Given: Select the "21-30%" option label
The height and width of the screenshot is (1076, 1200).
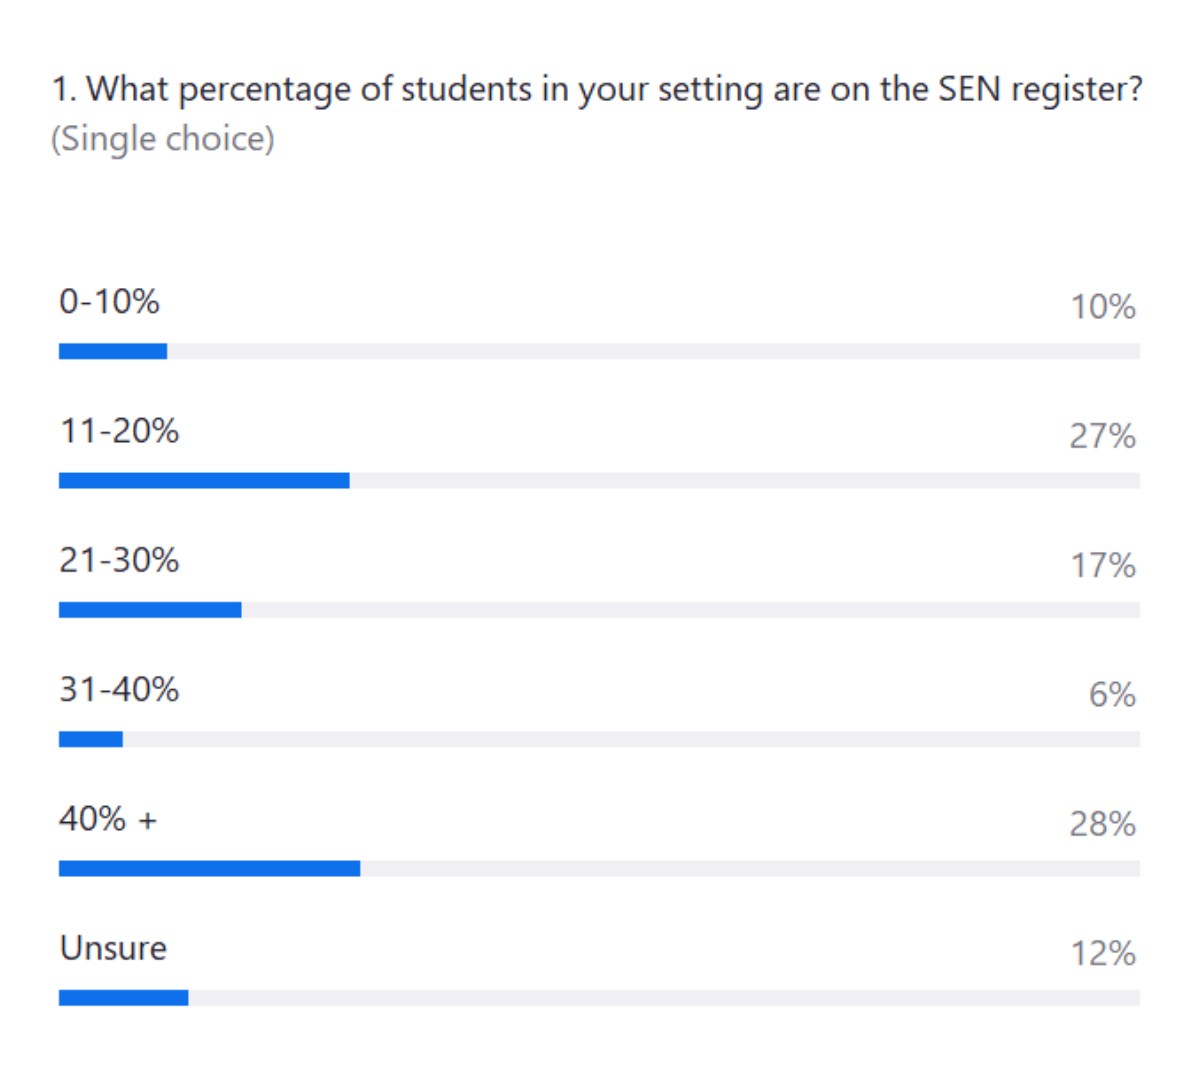Looking at the screenshot, I should point(119,560).
